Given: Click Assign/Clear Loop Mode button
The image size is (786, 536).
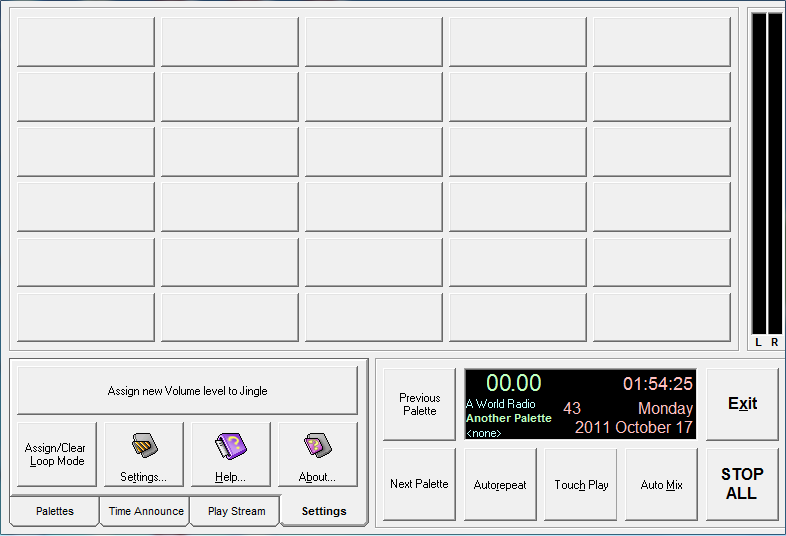Looking at the screenshot, I should 57,454.
